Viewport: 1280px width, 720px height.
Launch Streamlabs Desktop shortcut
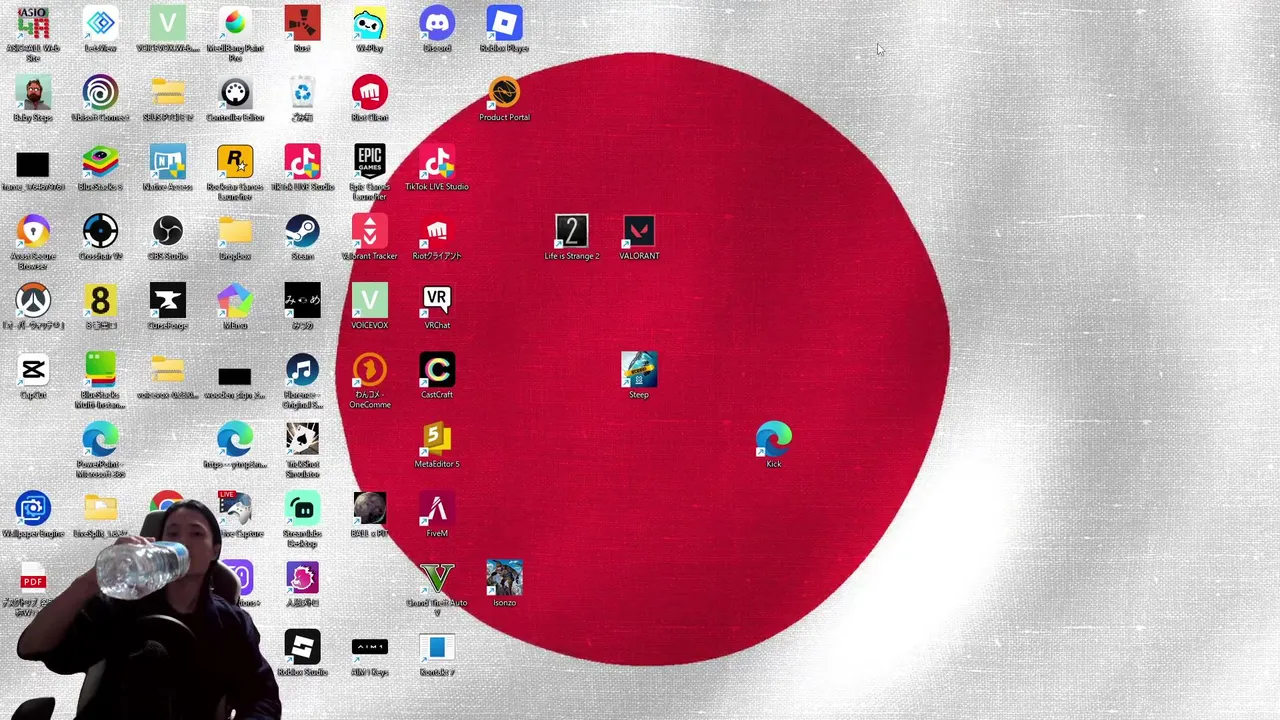(x=302, y=509)
